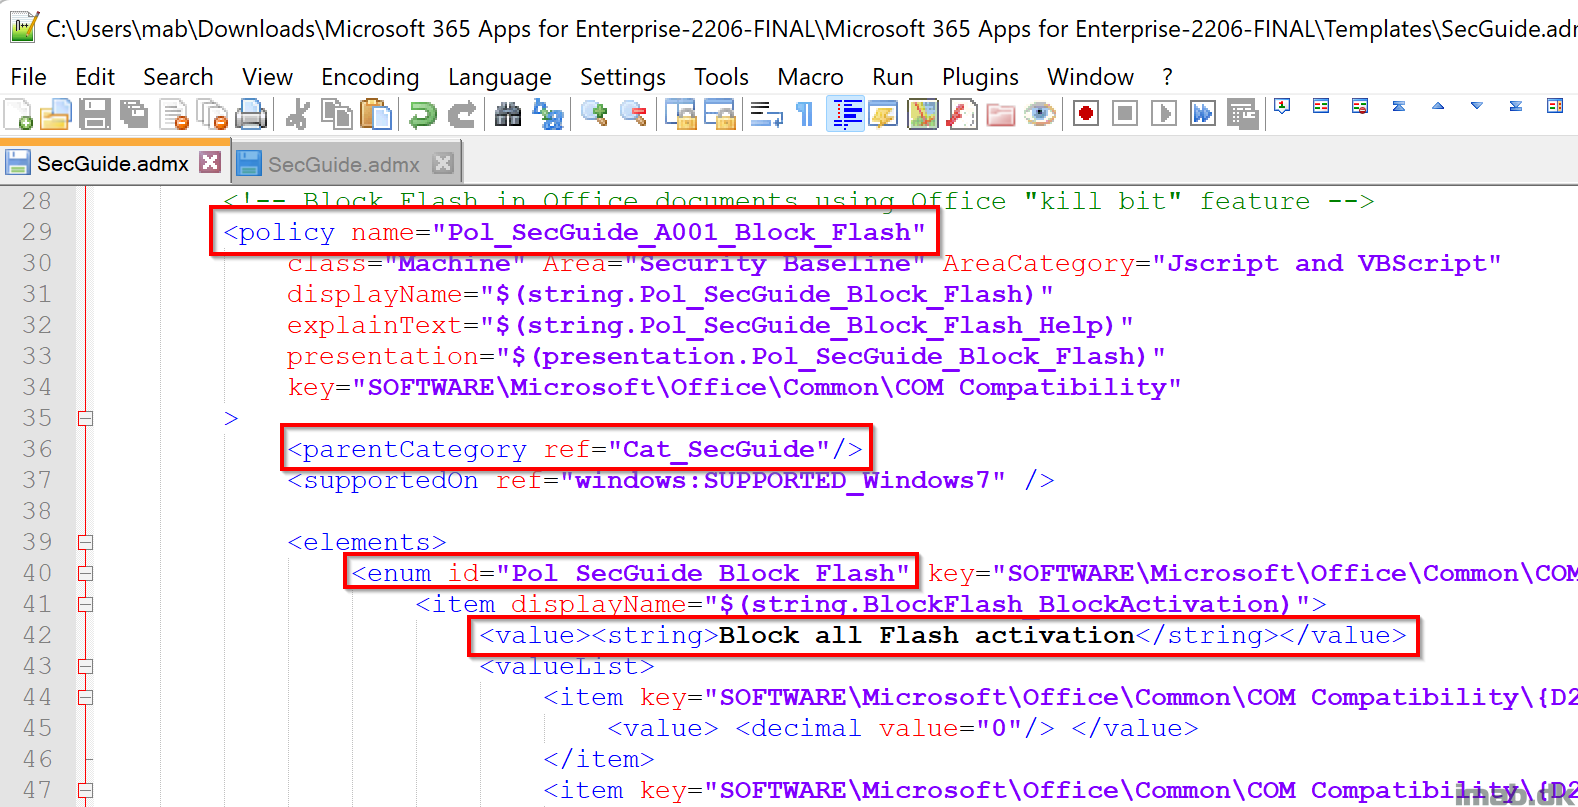Click the Redo arrow icon
1578x807 pixels.
pyautogui.click(x=462, y=115)
